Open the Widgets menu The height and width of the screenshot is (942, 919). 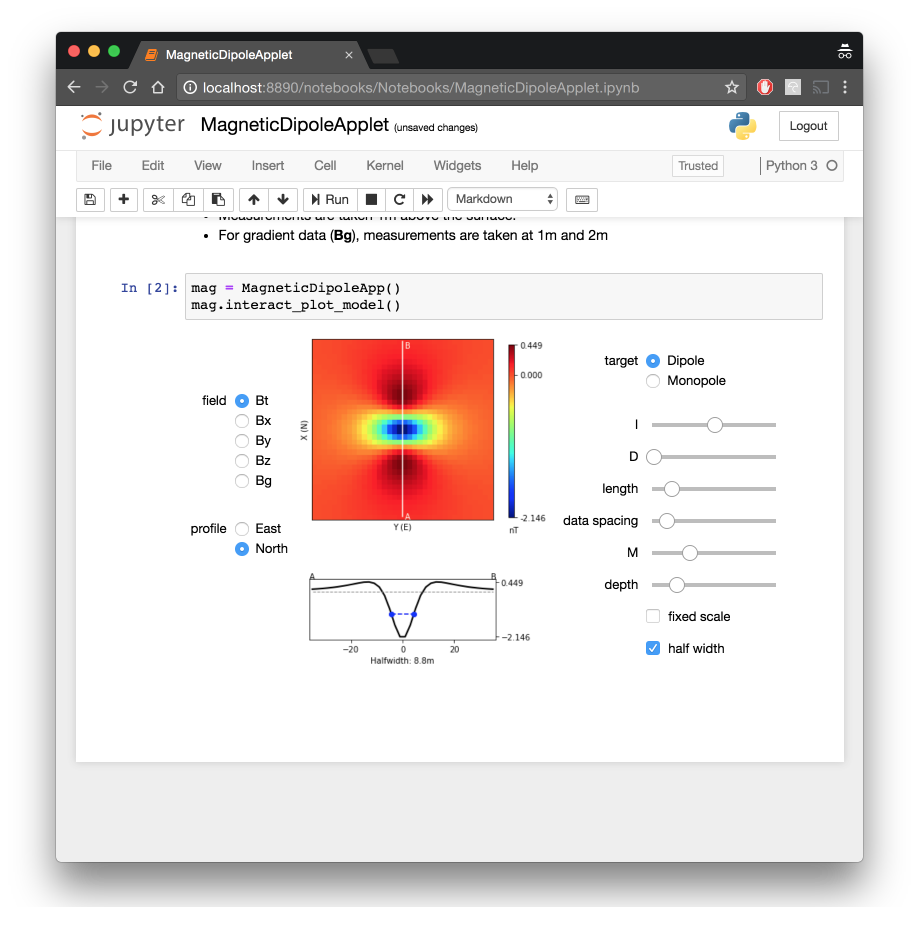pos(457,166)
